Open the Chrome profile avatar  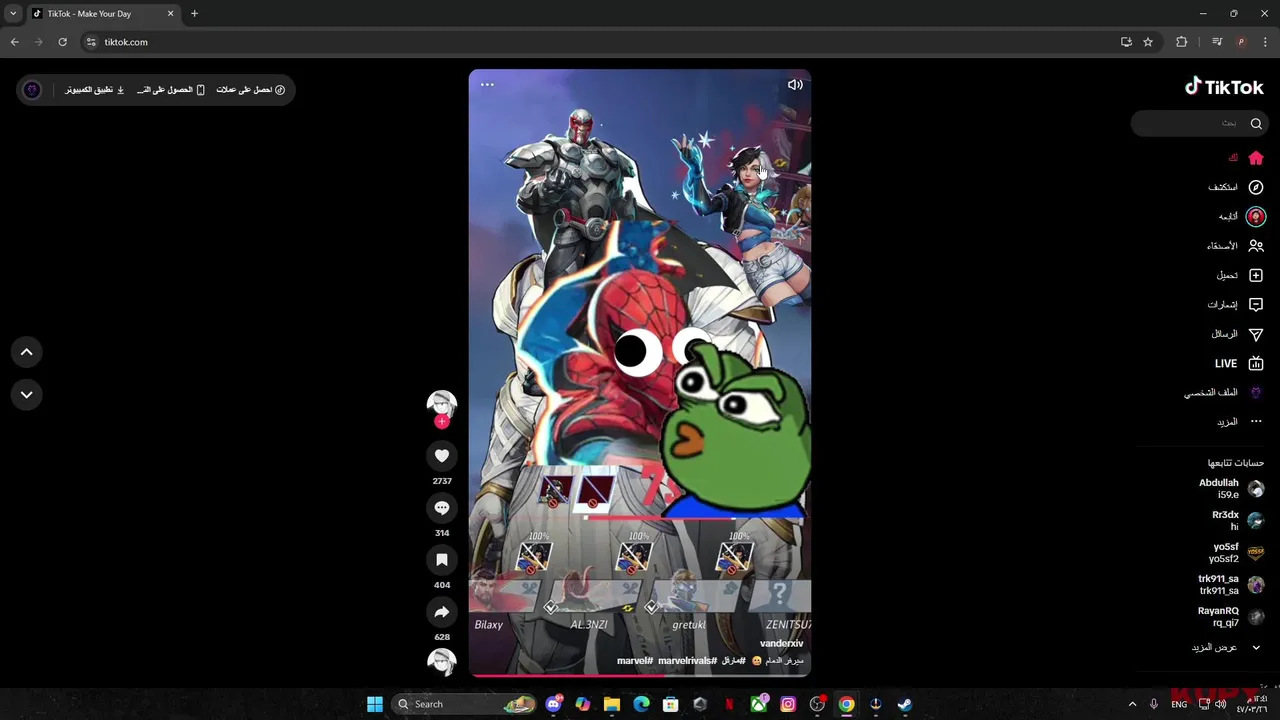1241,42
